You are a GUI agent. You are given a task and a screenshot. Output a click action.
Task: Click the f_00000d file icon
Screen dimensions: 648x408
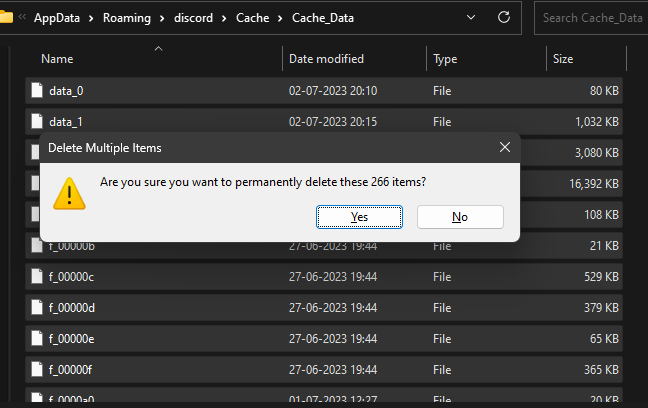click(37, 308)
